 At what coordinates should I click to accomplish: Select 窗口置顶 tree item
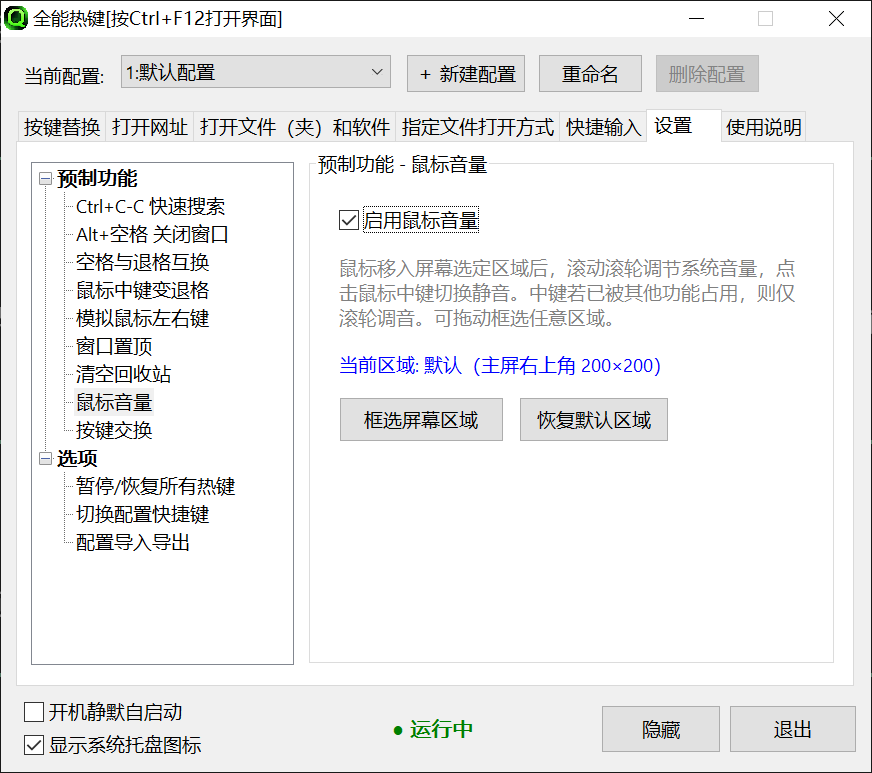[114, 346]
